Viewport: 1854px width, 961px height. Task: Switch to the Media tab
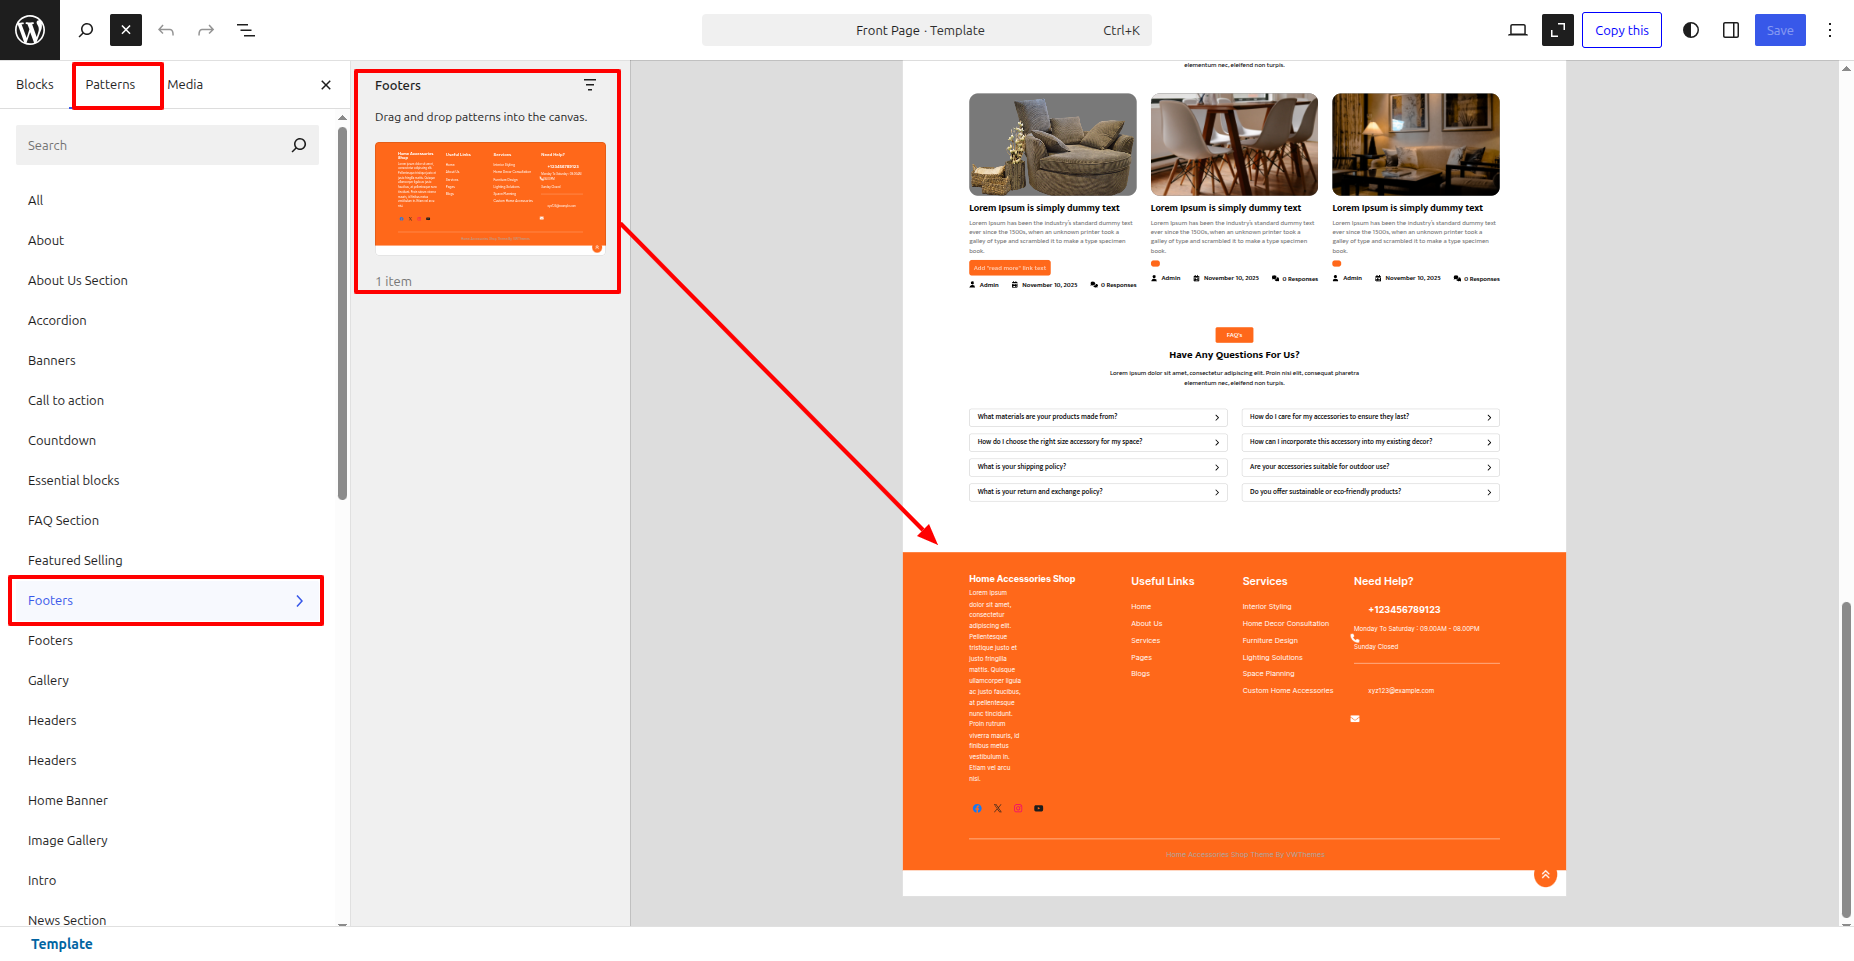[185, 85]
